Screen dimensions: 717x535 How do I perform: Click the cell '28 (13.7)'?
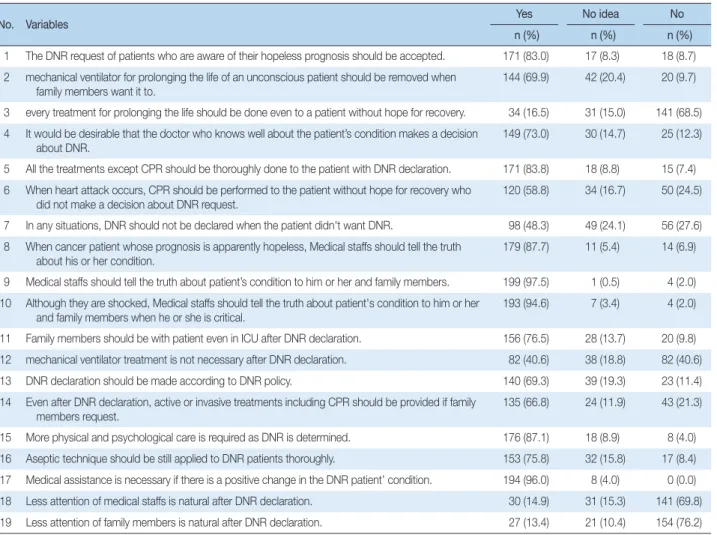[x=605, y=338]
